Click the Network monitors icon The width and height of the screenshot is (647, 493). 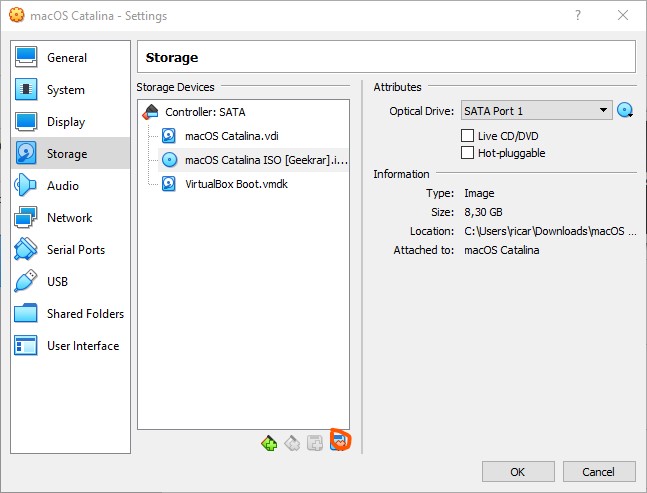click(26, 217)
